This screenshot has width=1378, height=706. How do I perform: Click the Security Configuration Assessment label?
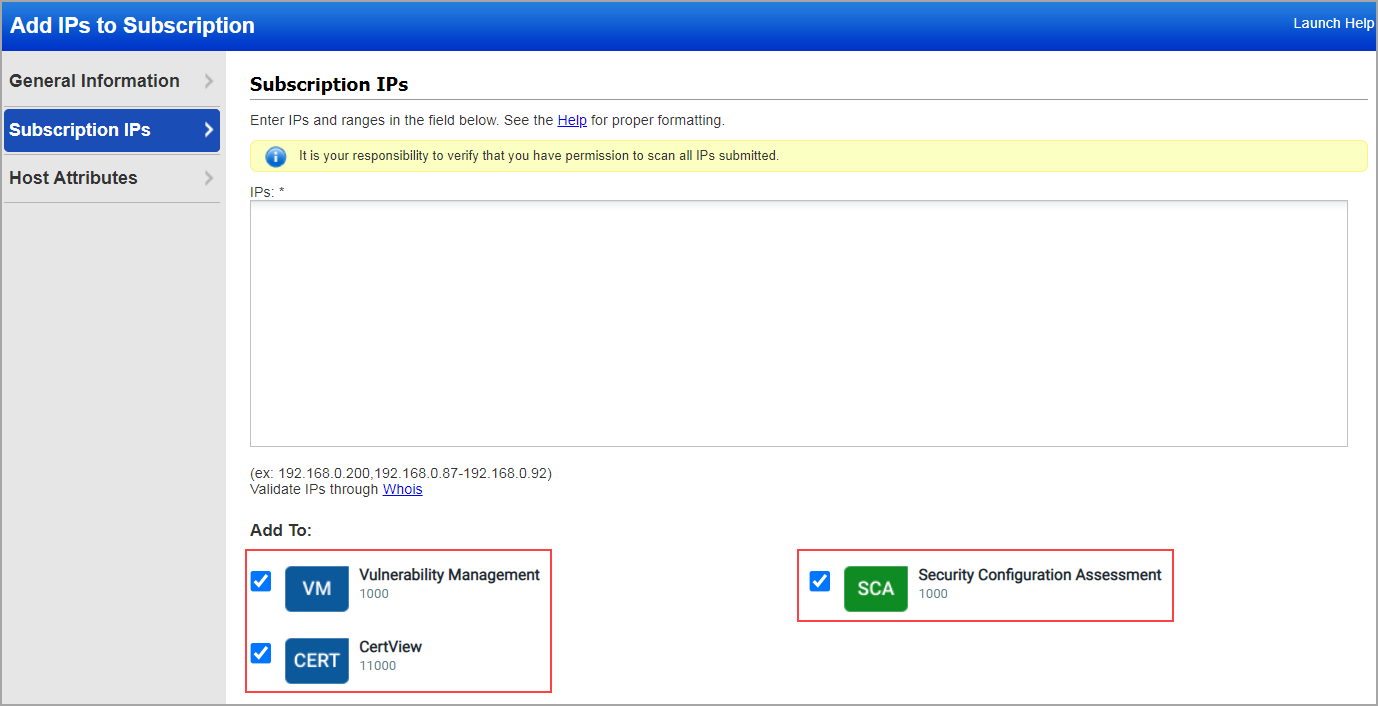point(1040,575)
